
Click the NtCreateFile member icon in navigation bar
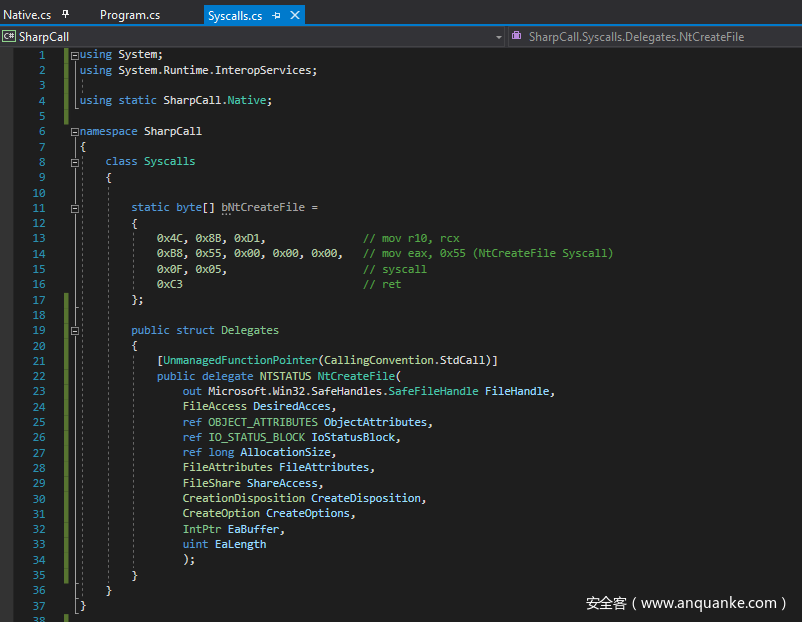517,37
